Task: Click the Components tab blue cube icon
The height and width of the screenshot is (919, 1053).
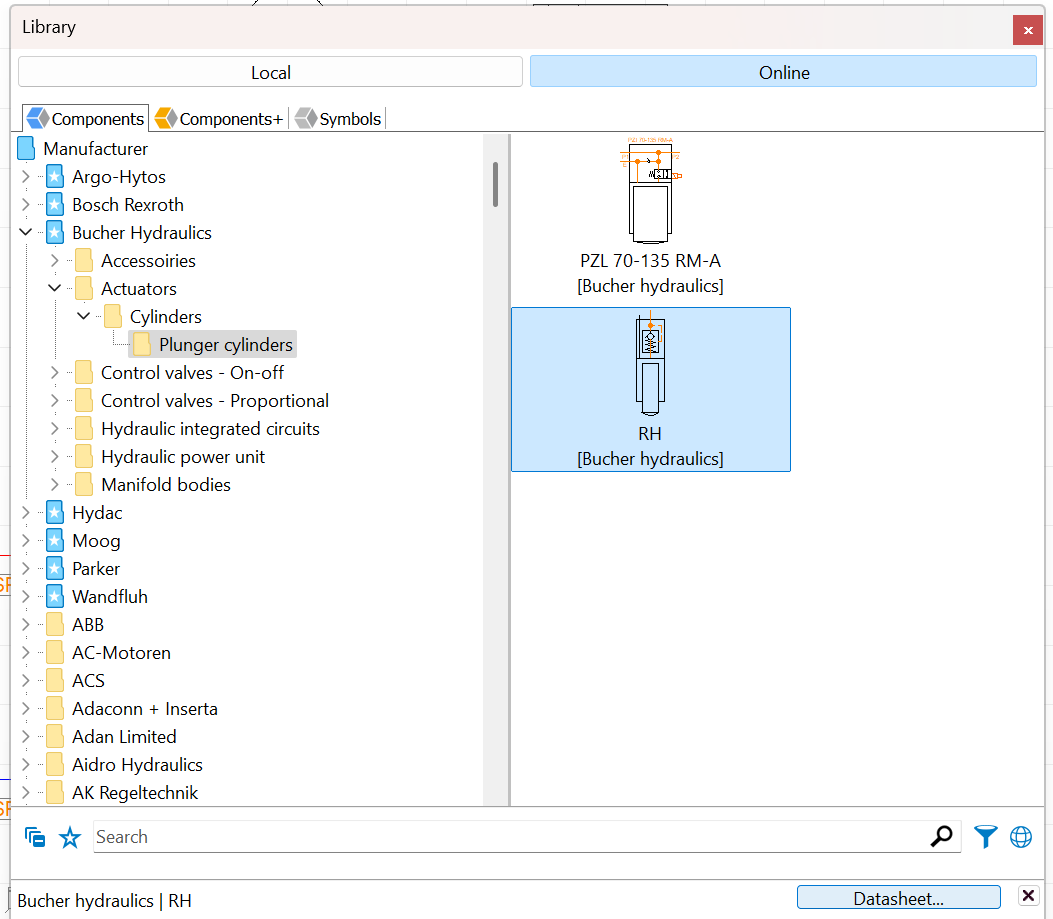Action: click(38, 118)
